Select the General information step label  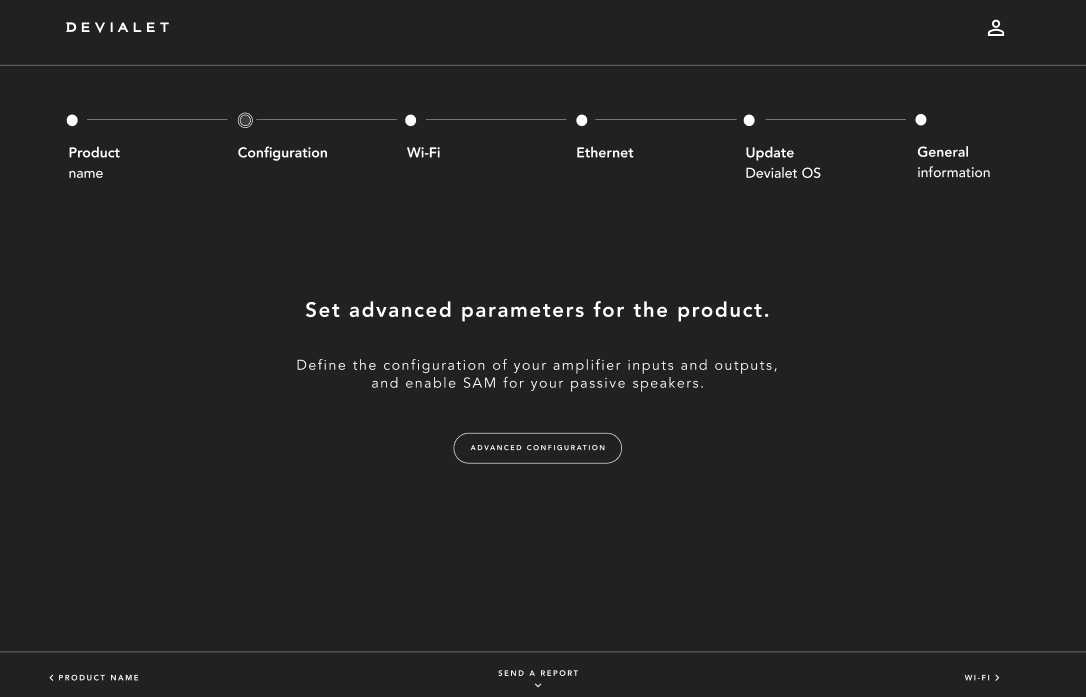(x=953, y=162)
